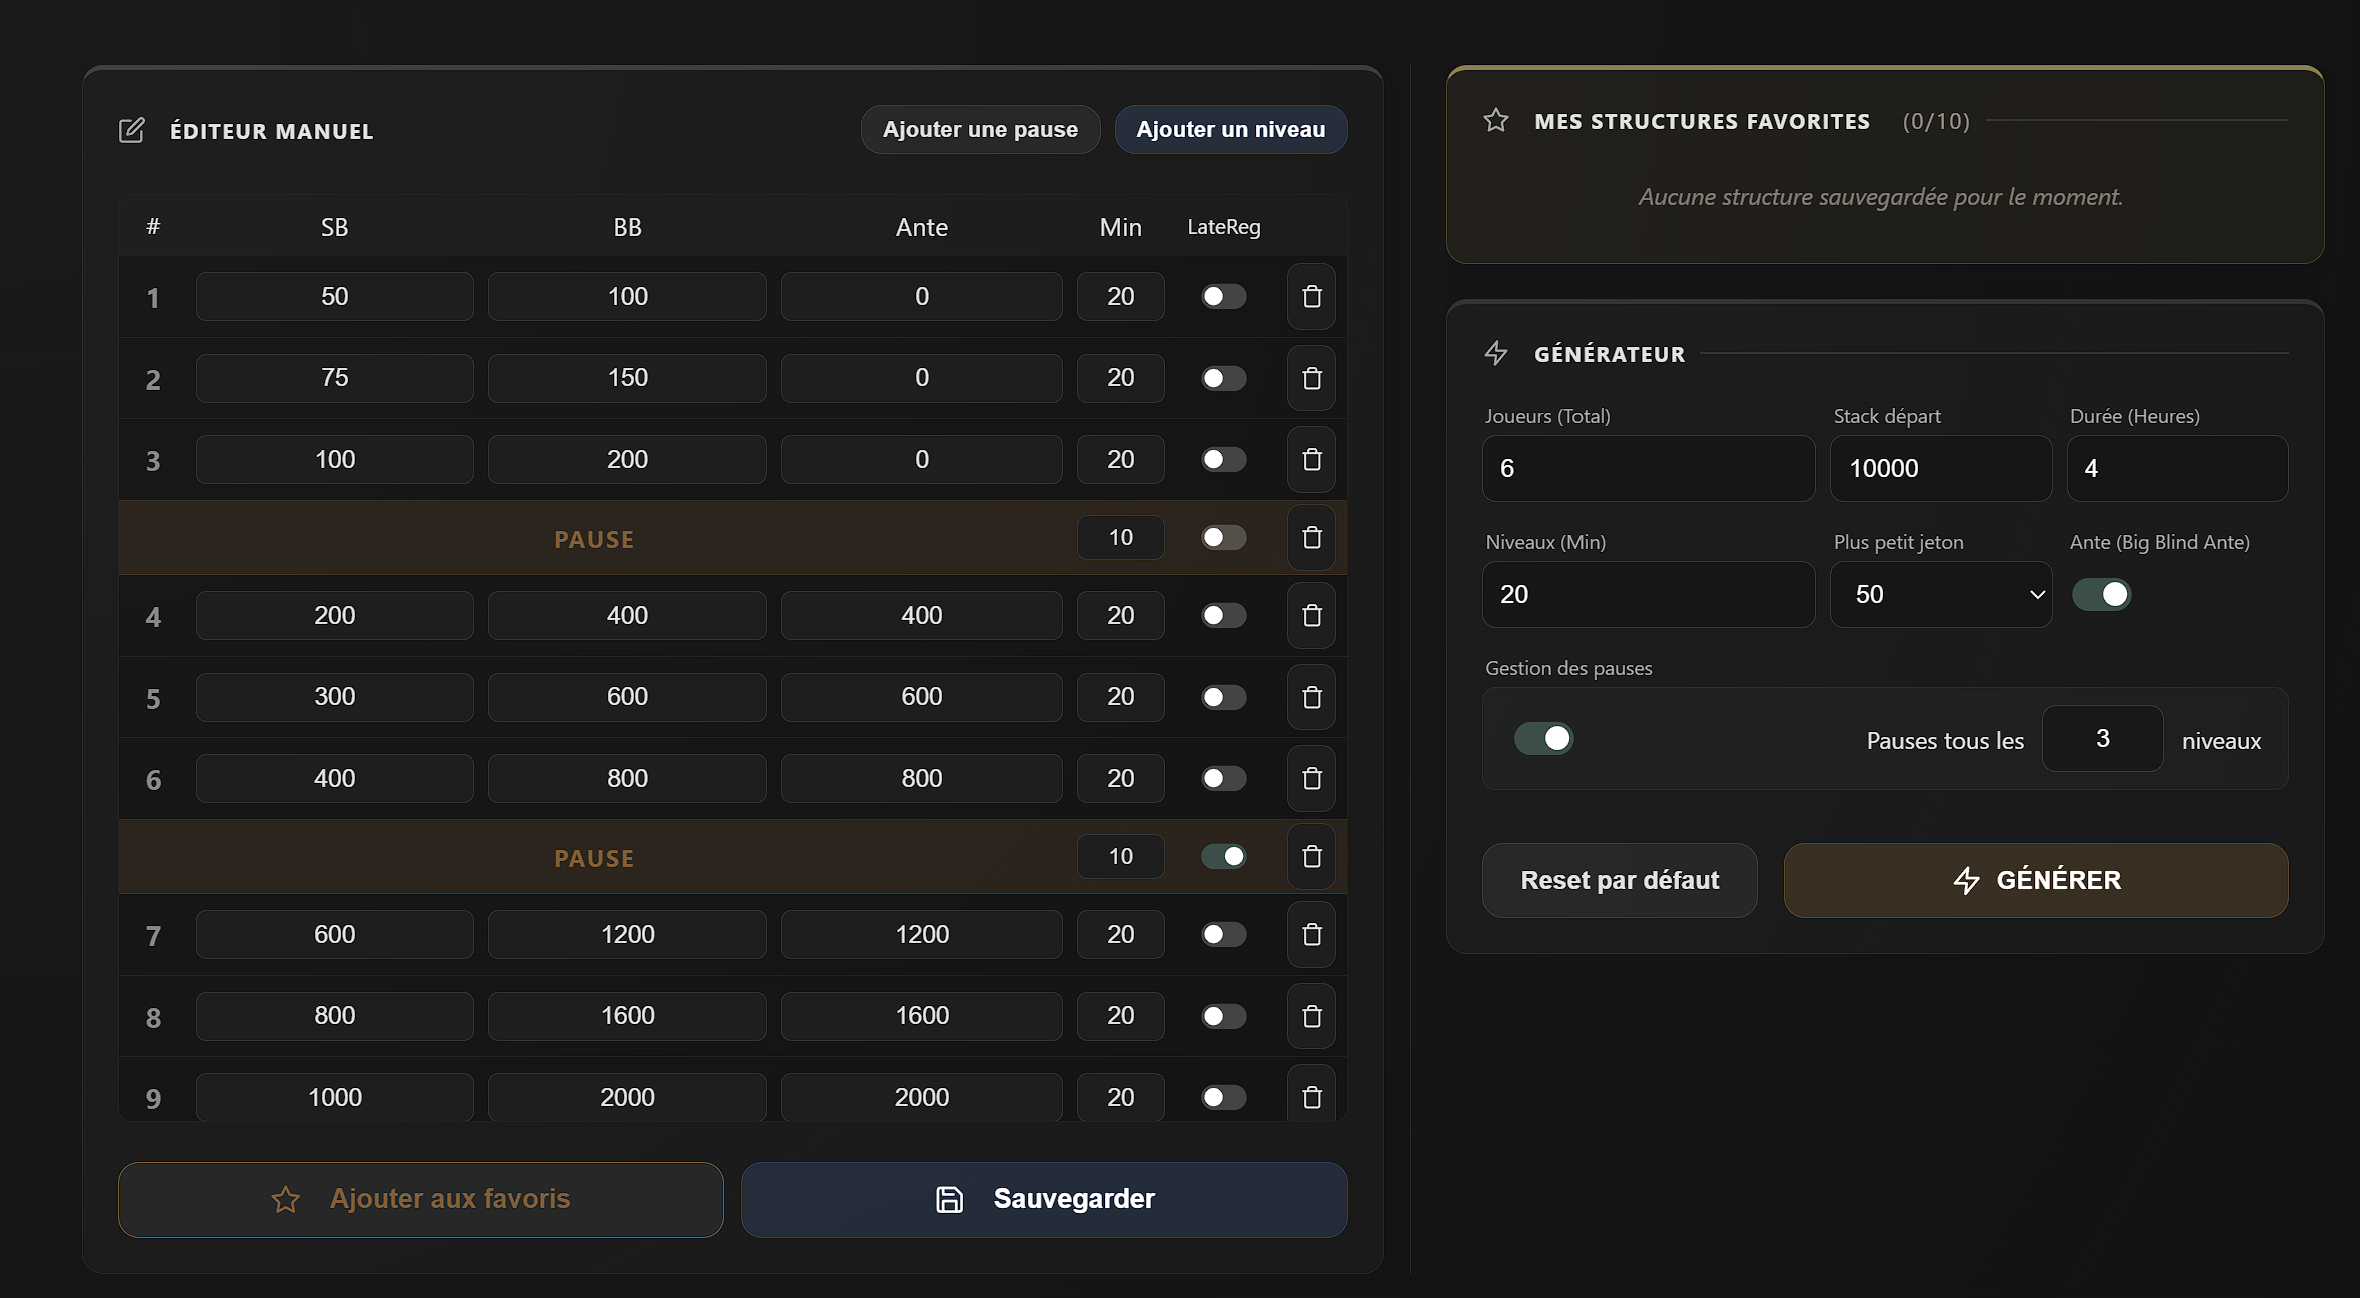2360x1298 pixels.
Task: Toggle LateReg on the first PAUSE row
Action: coord(1223,537)
